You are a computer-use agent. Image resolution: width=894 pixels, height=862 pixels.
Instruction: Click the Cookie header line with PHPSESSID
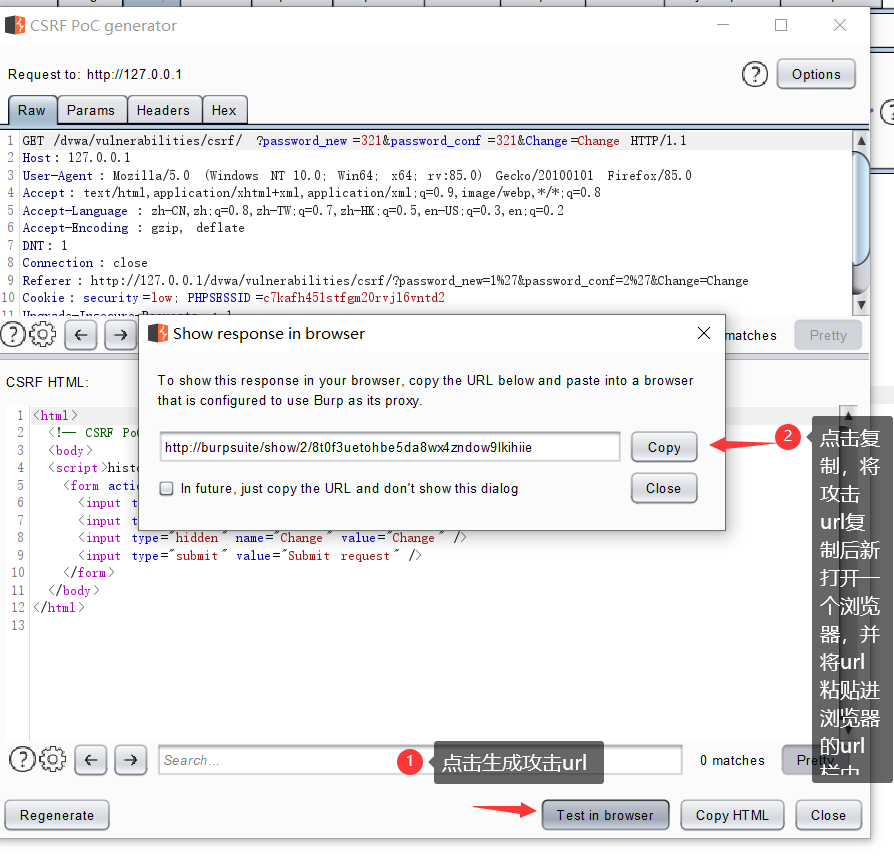click(233, 298)
